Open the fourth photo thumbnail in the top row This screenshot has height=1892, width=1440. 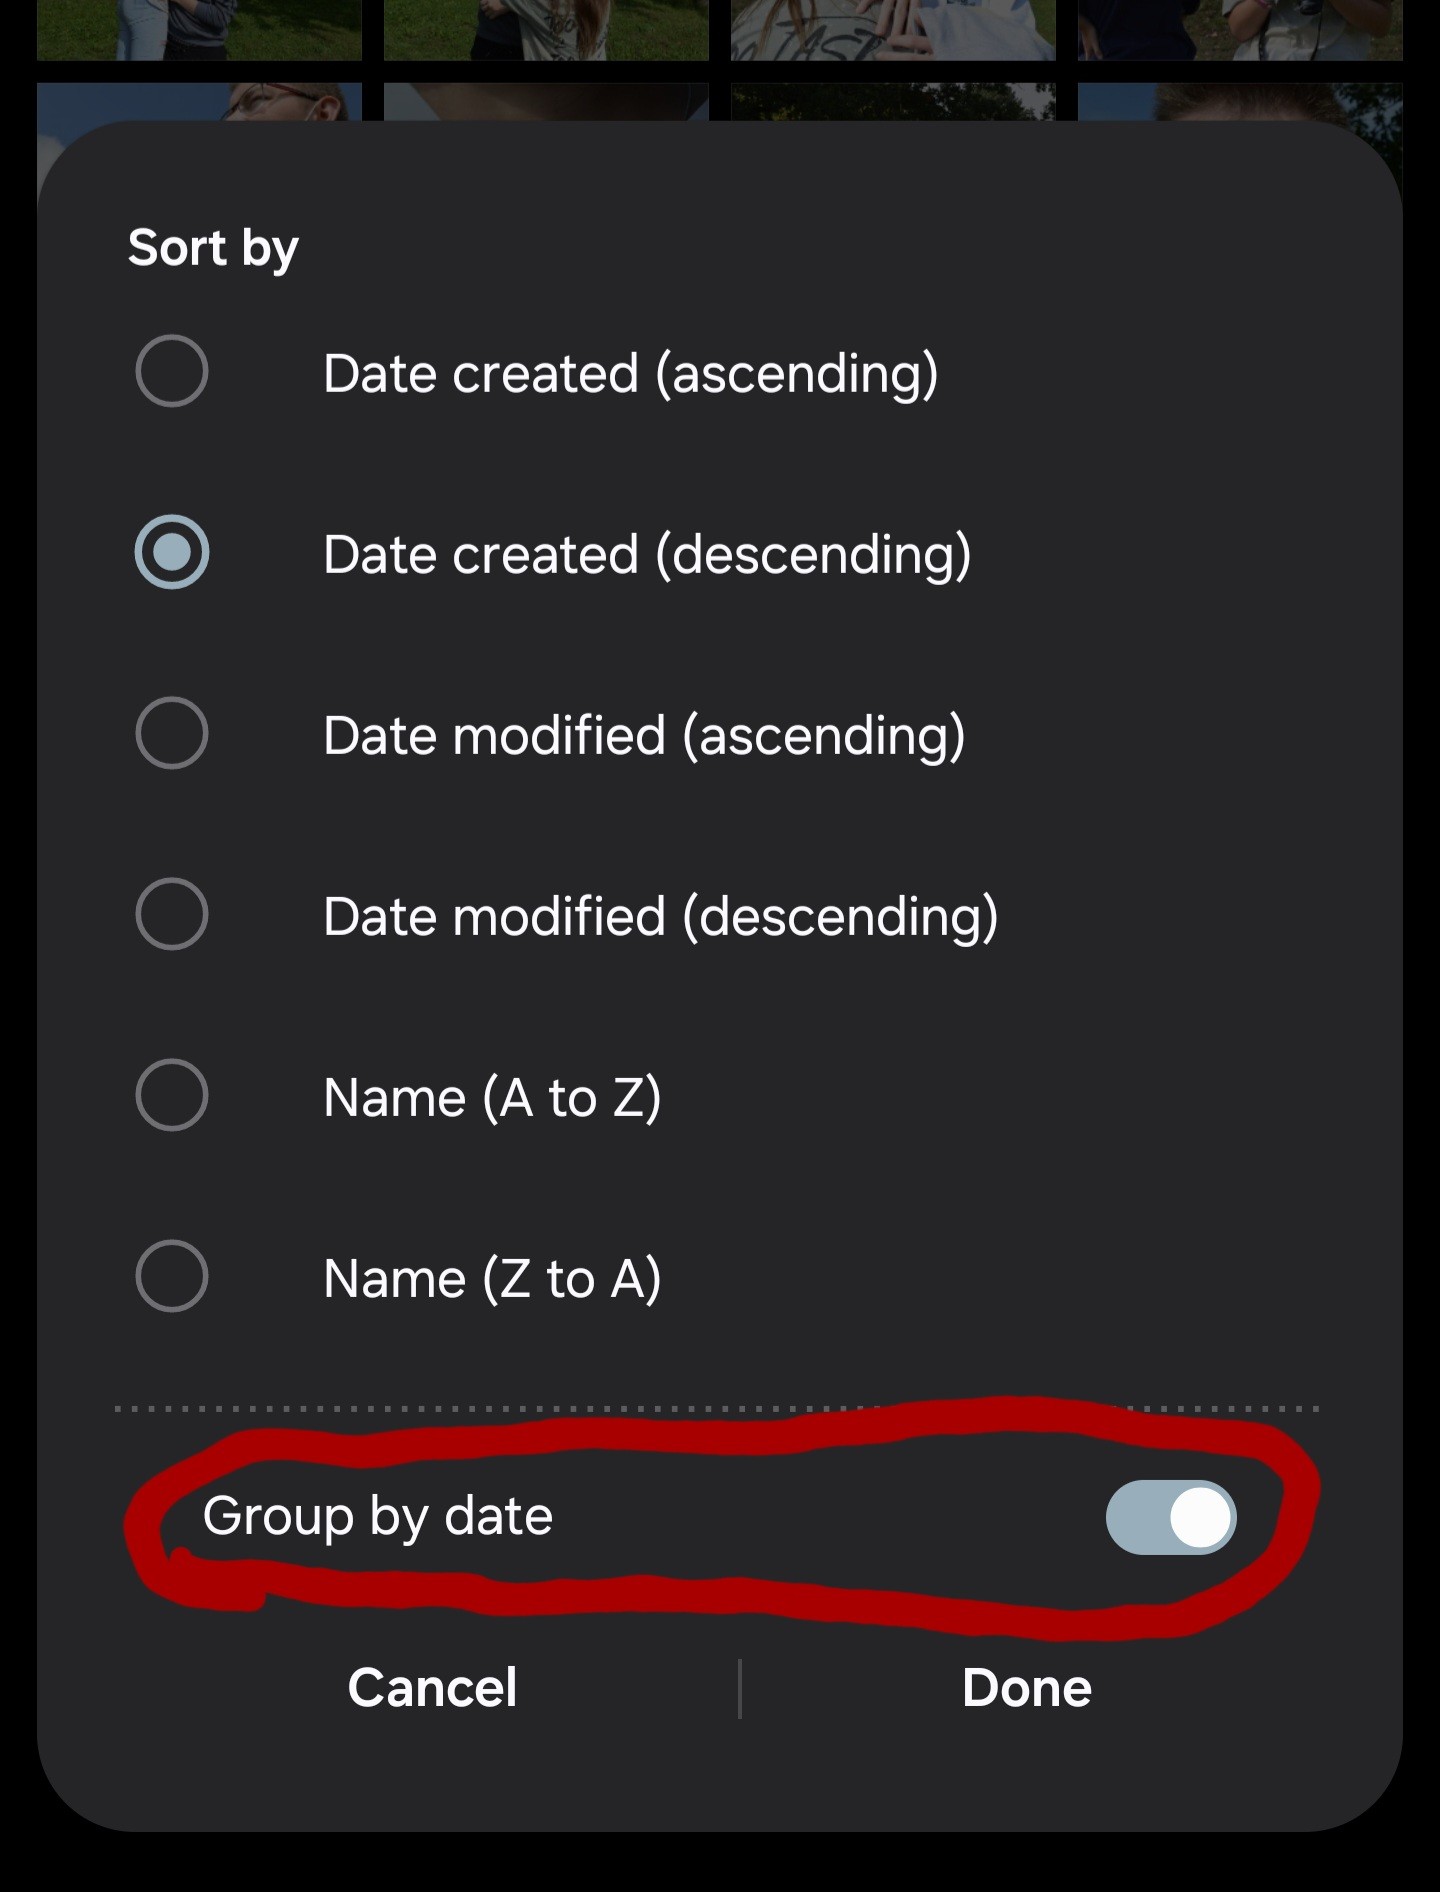pos(1240,30)
